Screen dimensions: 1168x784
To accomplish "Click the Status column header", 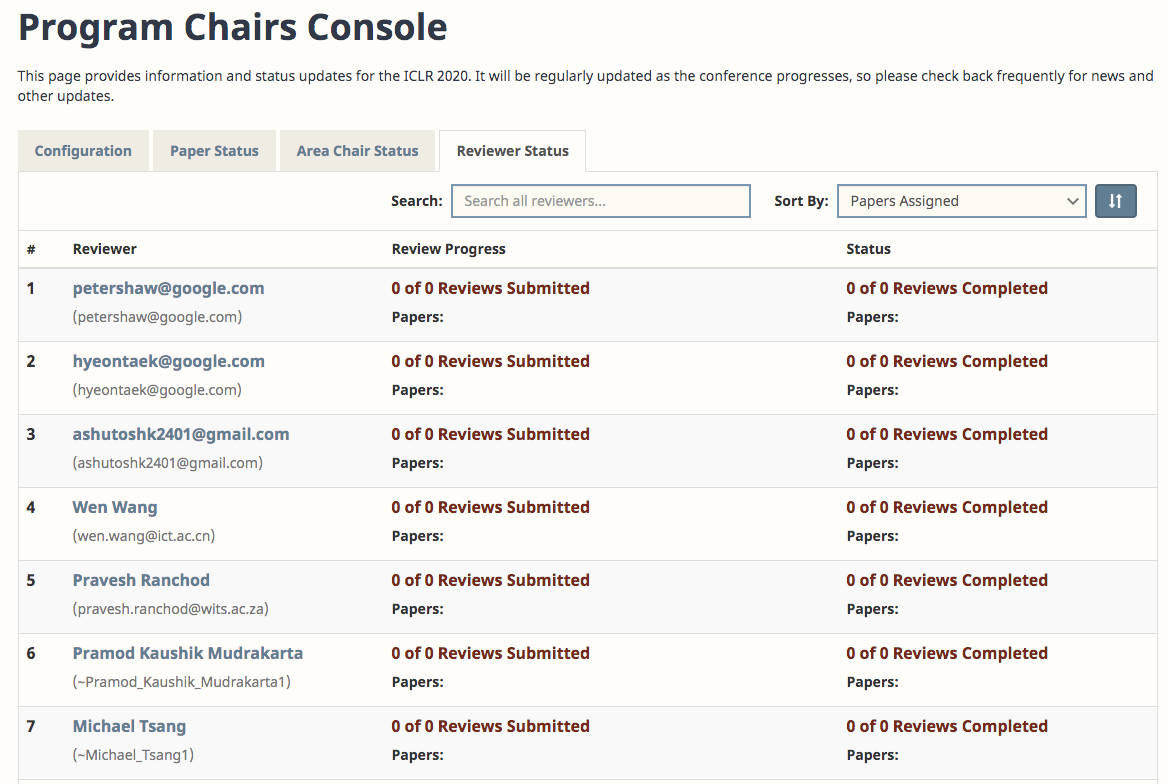I will (x=868, y=248).
